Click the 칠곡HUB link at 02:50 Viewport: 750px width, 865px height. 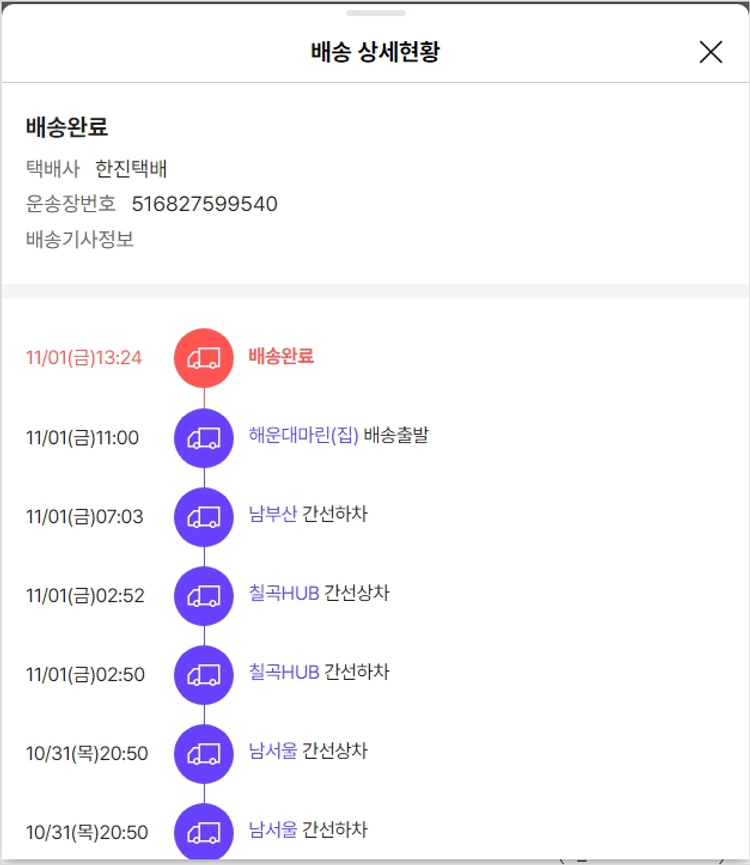[x=284, y=673]
